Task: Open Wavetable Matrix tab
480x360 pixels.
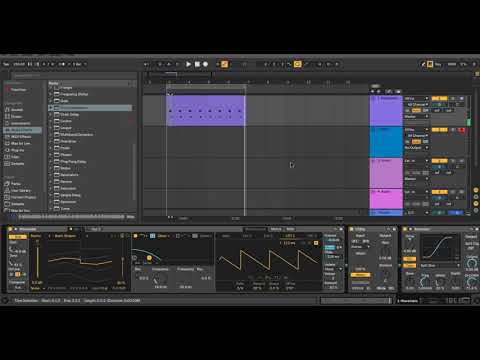Action: click(276, 229)
